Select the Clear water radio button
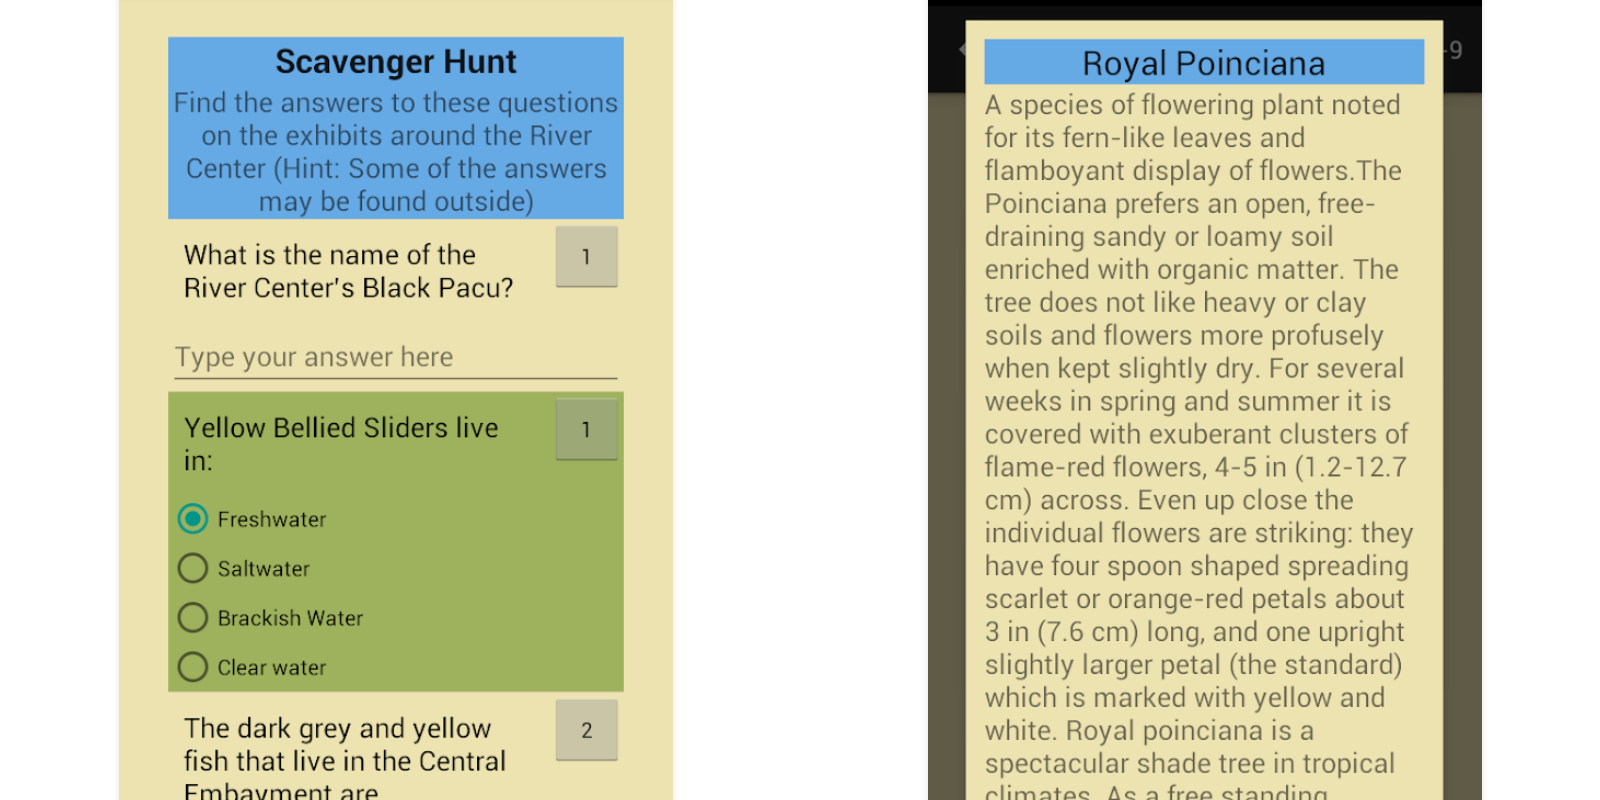This screenshot has width=1600, height=800. [193, 667]
